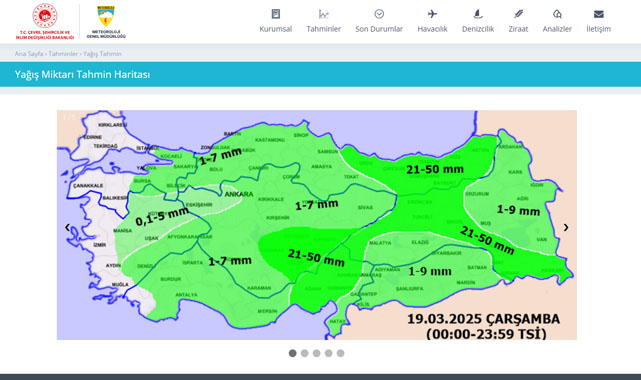Open the Havacılık airplane icon
This screenshot has width=641, height=380.
432,14
